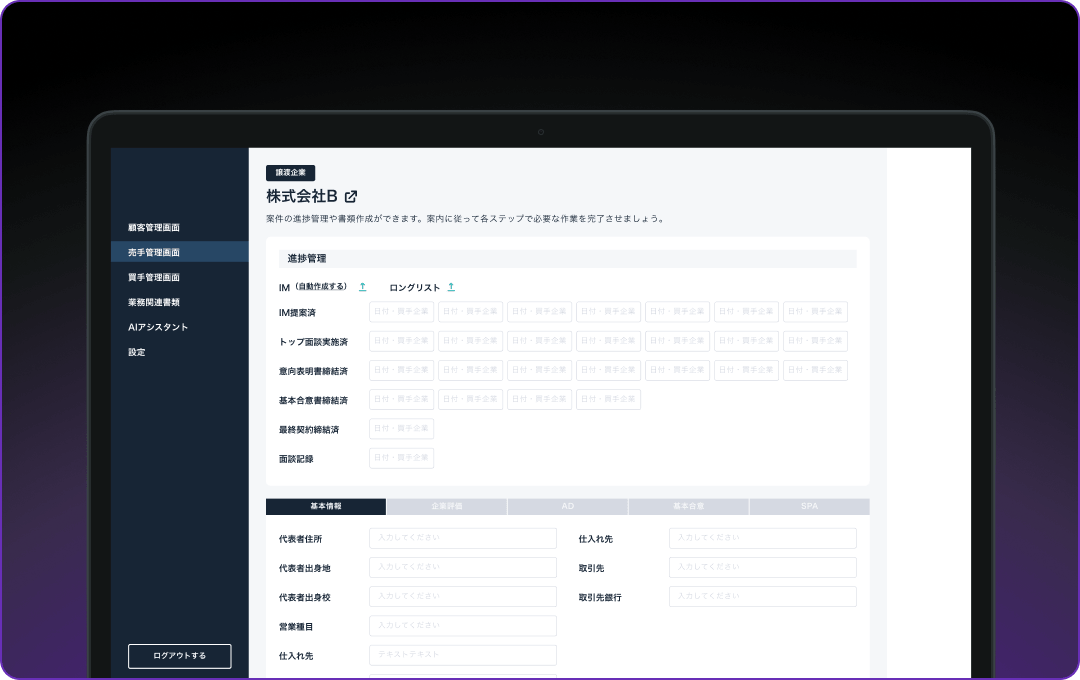Click the upload arrow next to IM（自動作成する）
The image size is (1080, 680).
tap(362, 287)
